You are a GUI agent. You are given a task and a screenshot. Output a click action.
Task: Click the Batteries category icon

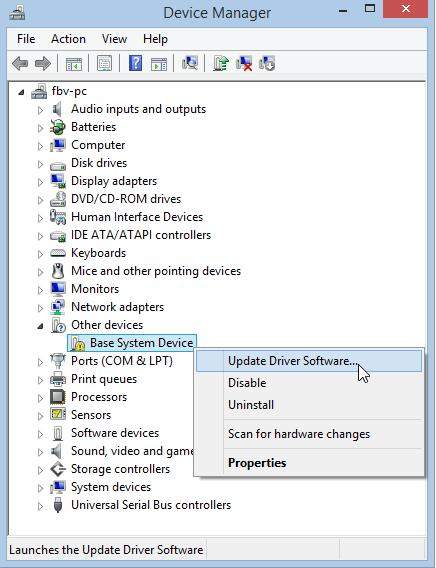(58, 127)
